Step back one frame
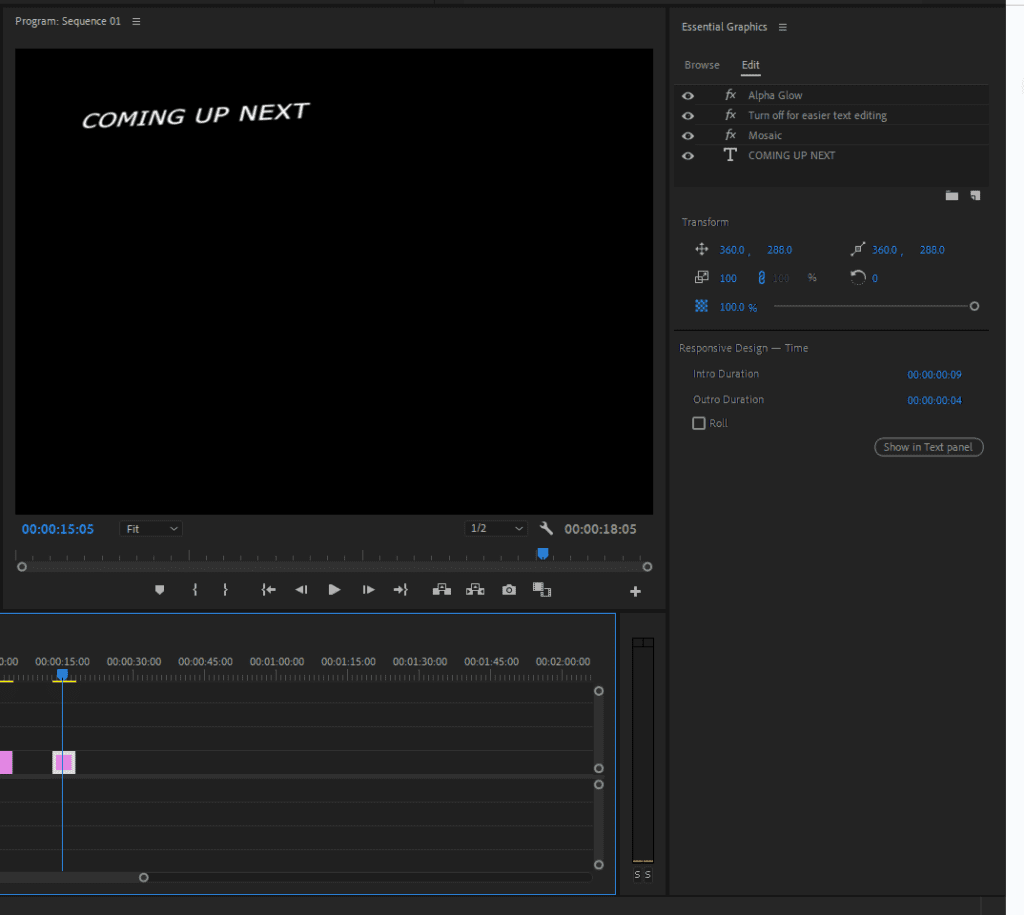The image size is (1024, 915). 301,590
